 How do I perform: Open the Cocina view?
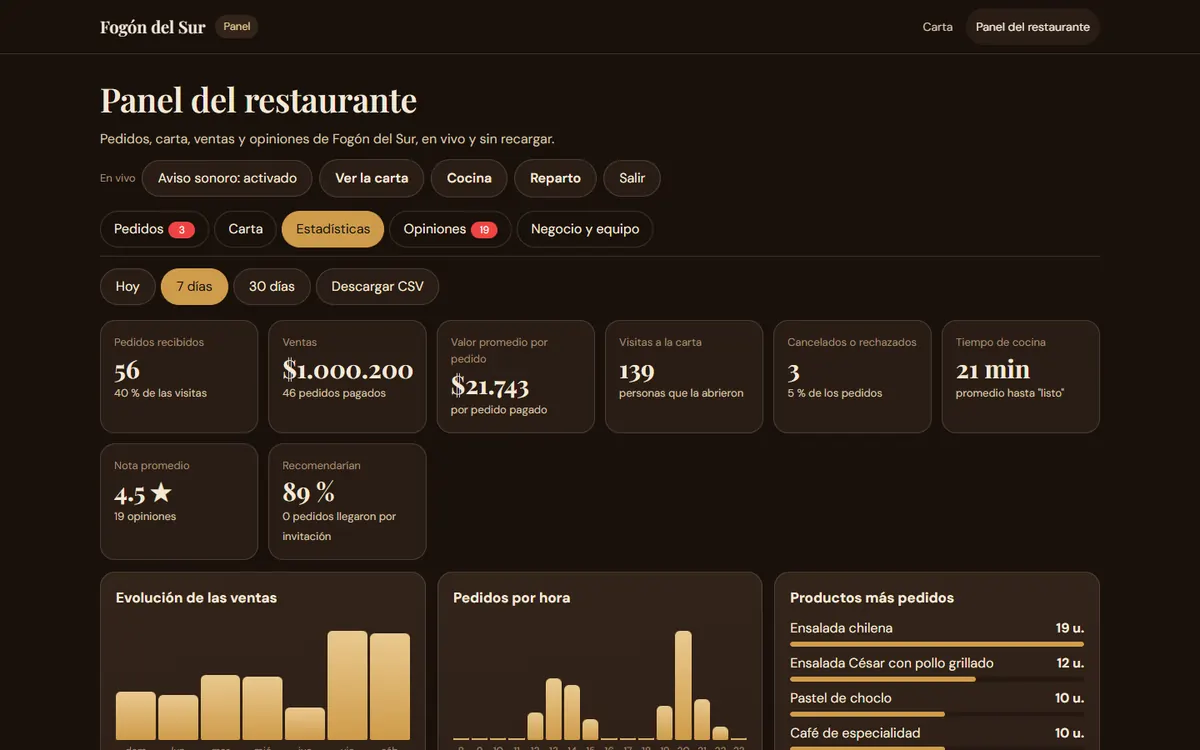[x=469, y=178]
